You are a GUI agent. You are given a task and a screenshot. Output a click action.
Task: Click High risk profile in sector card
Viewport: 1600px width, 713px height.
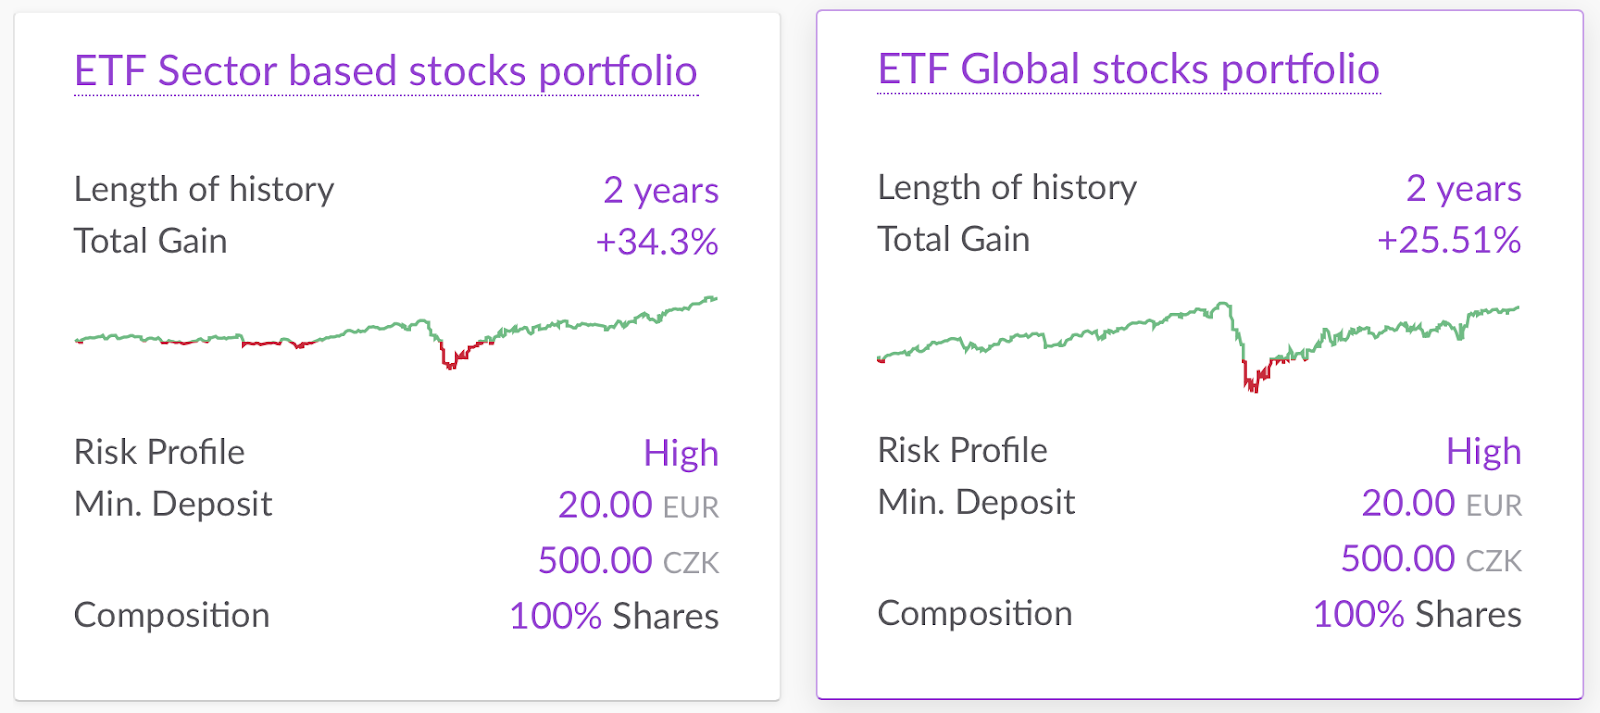[681, 453]
